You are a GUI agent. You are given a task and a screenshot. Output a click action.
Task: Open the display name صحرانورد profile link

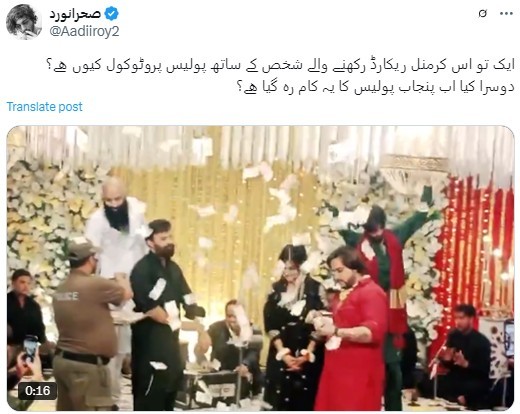(75, 14)
